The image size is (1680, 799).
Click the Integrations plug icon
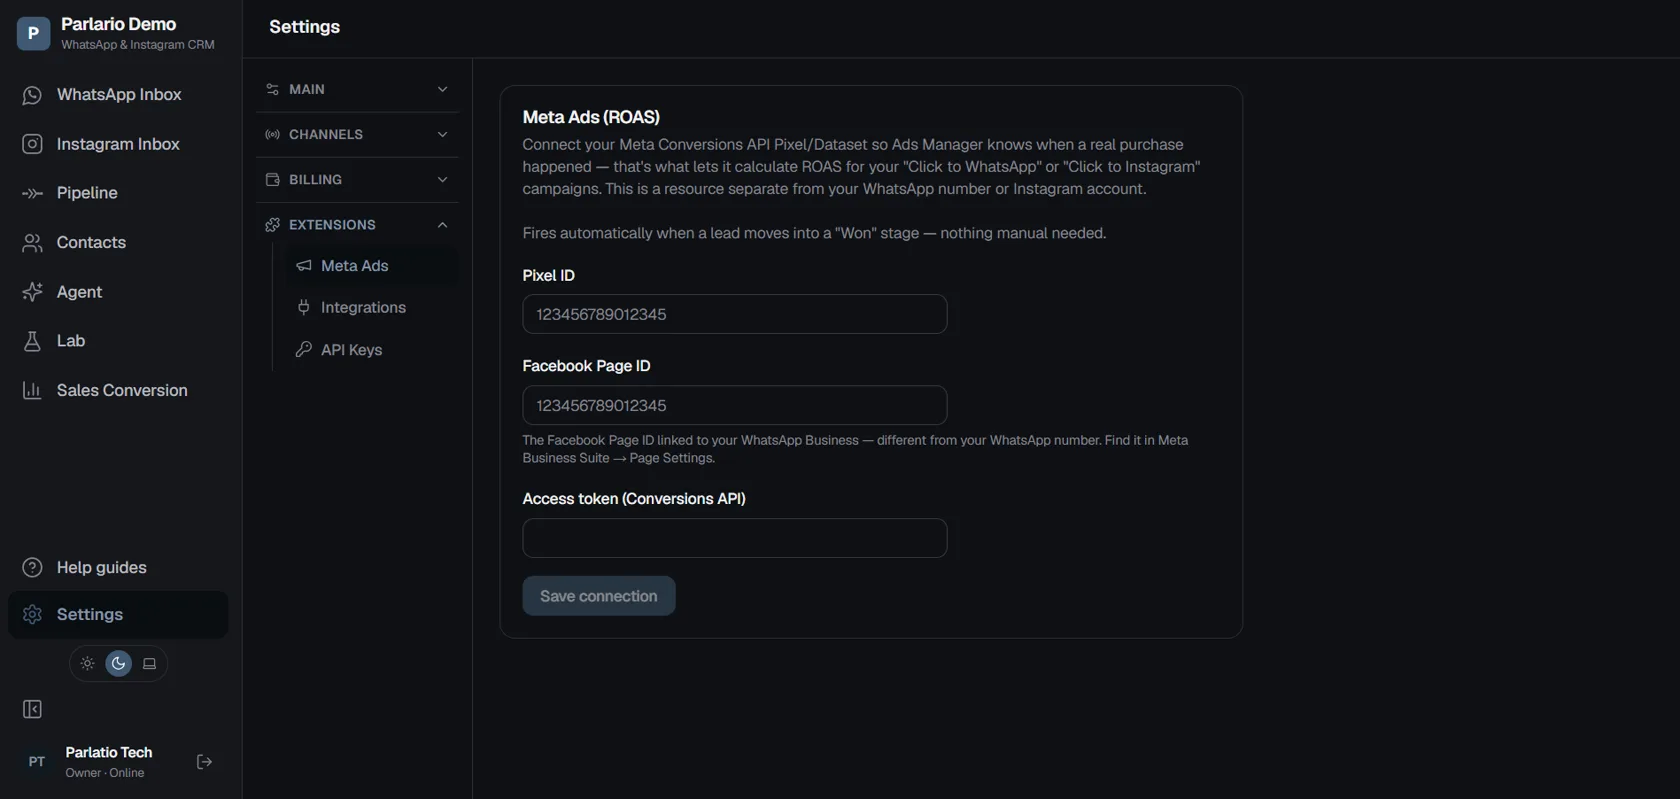click(304, 308)
